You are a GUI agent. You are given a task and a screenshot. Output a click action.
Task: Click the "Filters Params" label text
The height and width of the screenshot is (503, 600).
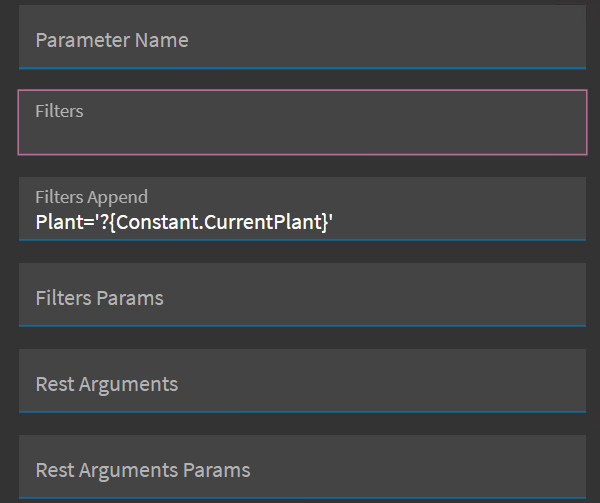pyautogui.click(x=99, y=298)
